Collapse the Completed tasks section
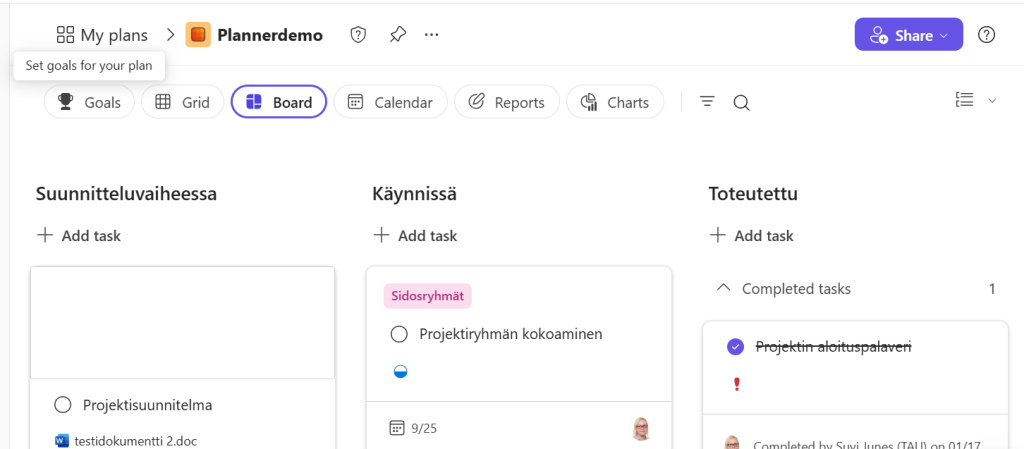This screenshot has width=1024, height=449. [724, 288]
